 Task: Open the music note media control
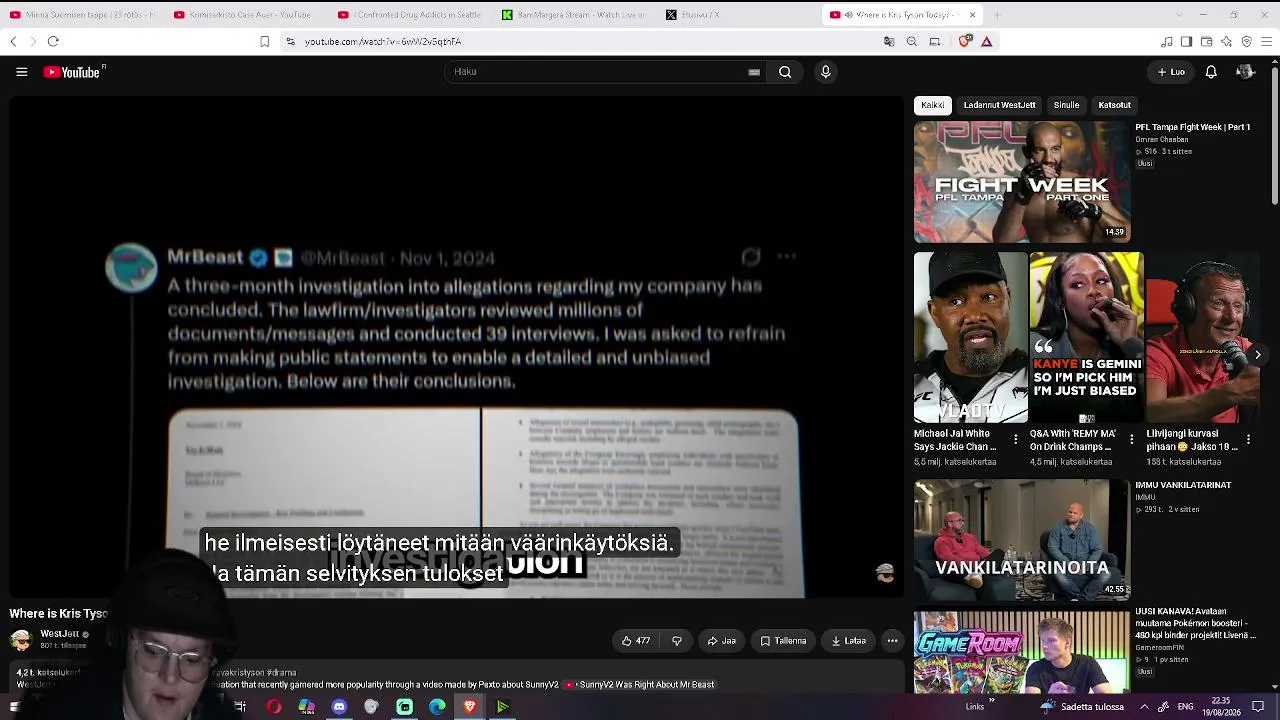tap(1166, 41)
